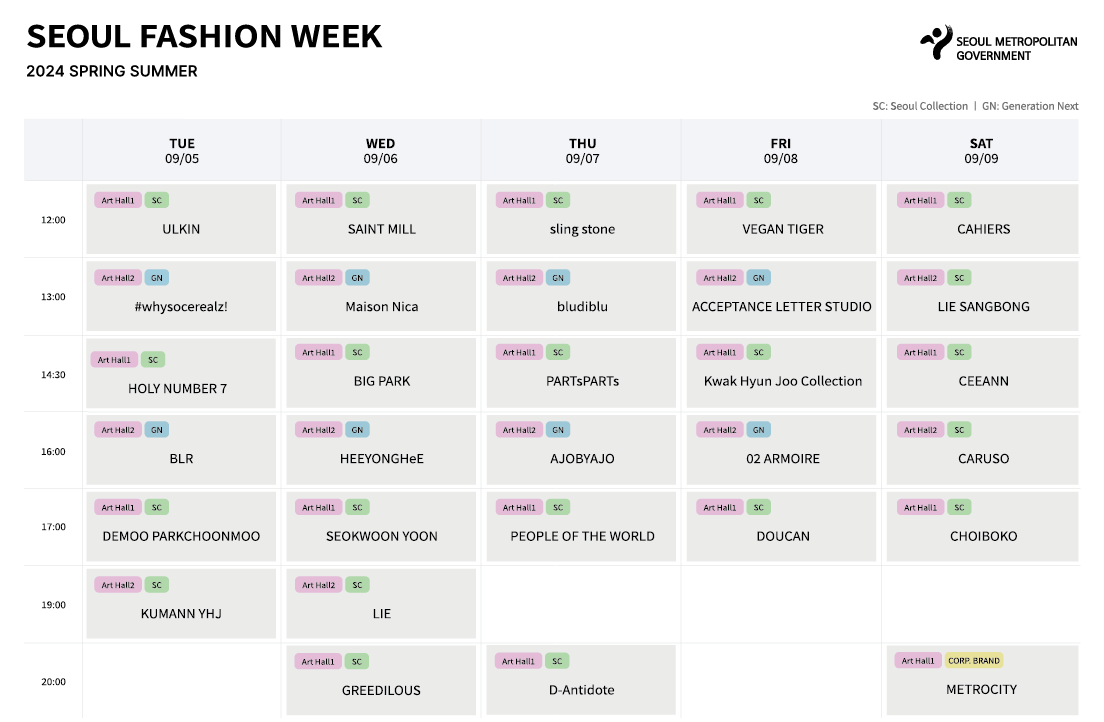Image resolution: width=1104 pixels, height=722 pixels.
Task: Click the 20:00 time slot label
Action: pos(54,682)
